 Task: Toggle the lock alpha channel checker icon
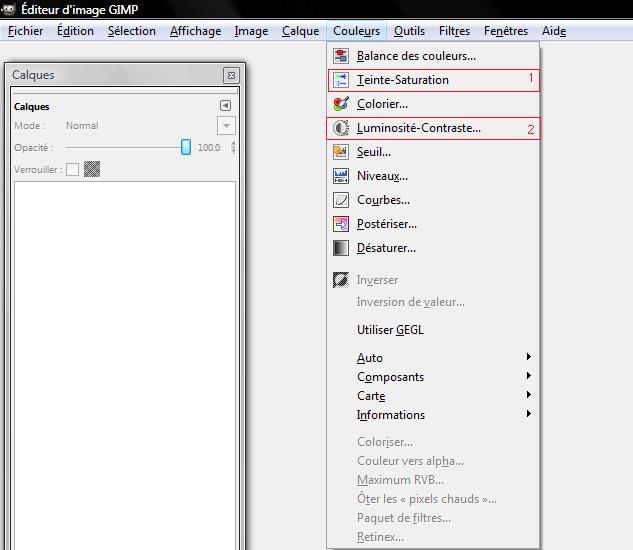(92, 169)
